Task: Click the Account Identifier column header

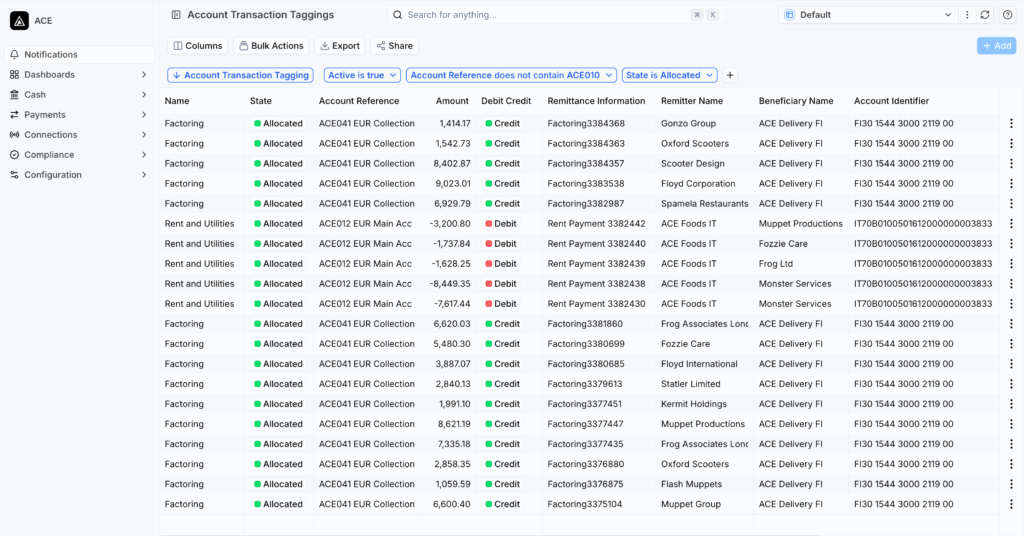Action: 891,101
